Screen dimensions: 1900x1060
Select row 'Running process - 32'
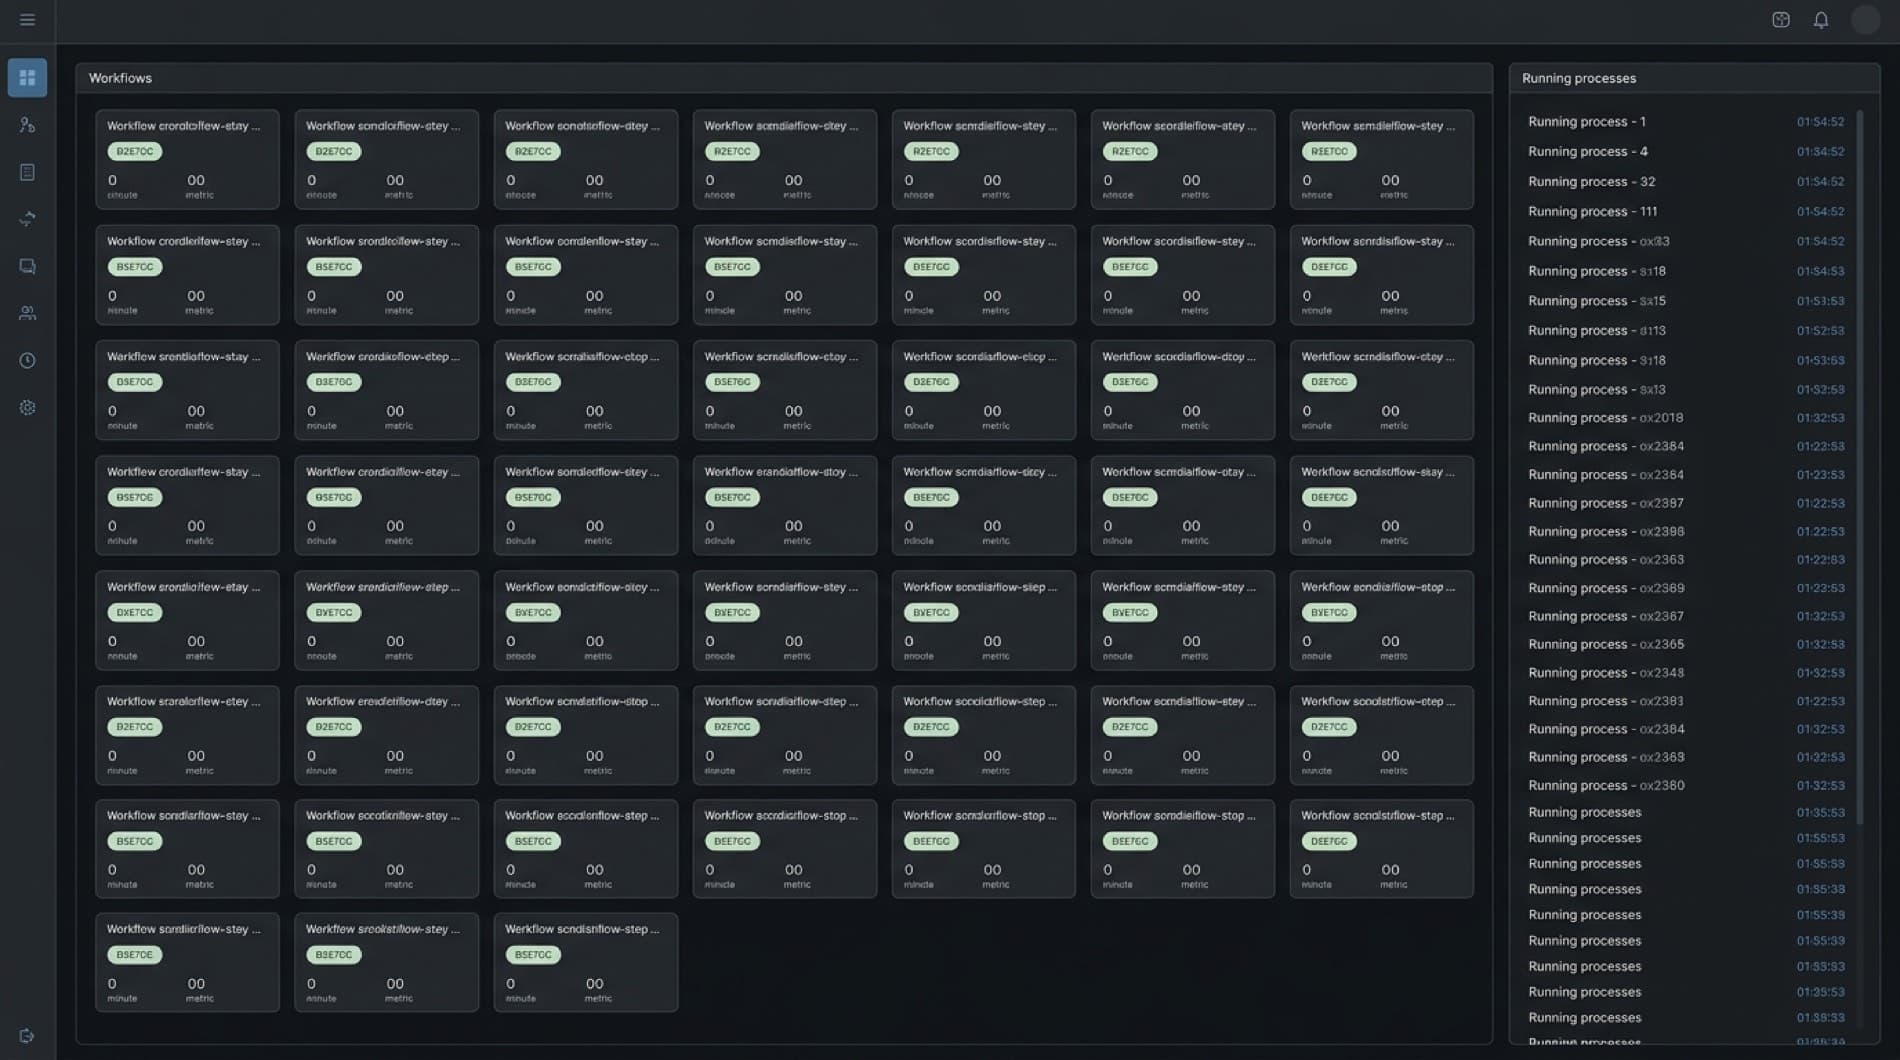(x=1686, y=182)
